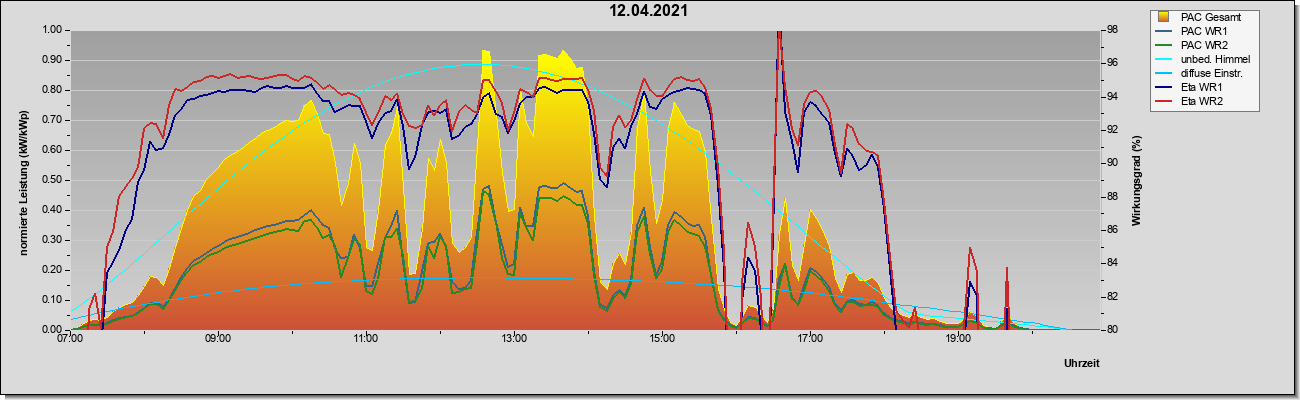Click the 13:00 time axis label
Screen dimensions: 1300x400
[x=514, y=339]
